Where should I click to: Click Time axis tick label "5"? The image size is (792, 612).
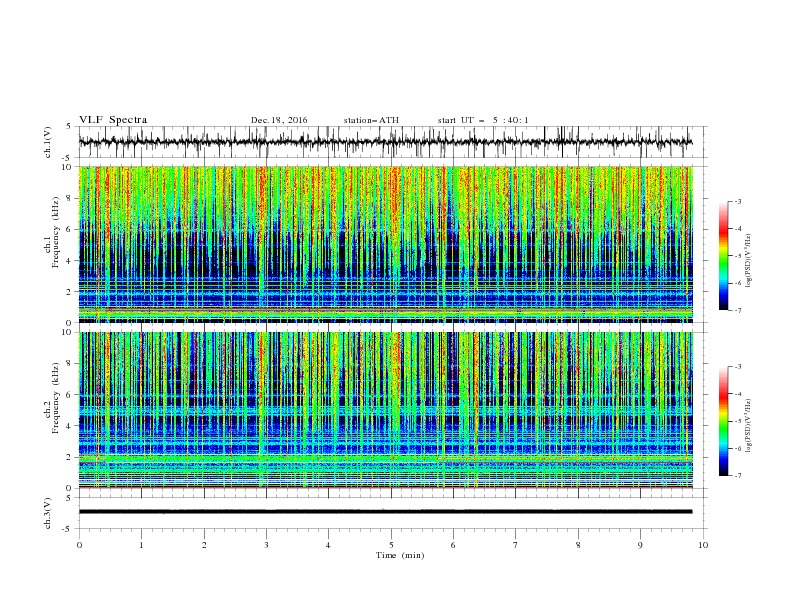click(x=391, y=545)
